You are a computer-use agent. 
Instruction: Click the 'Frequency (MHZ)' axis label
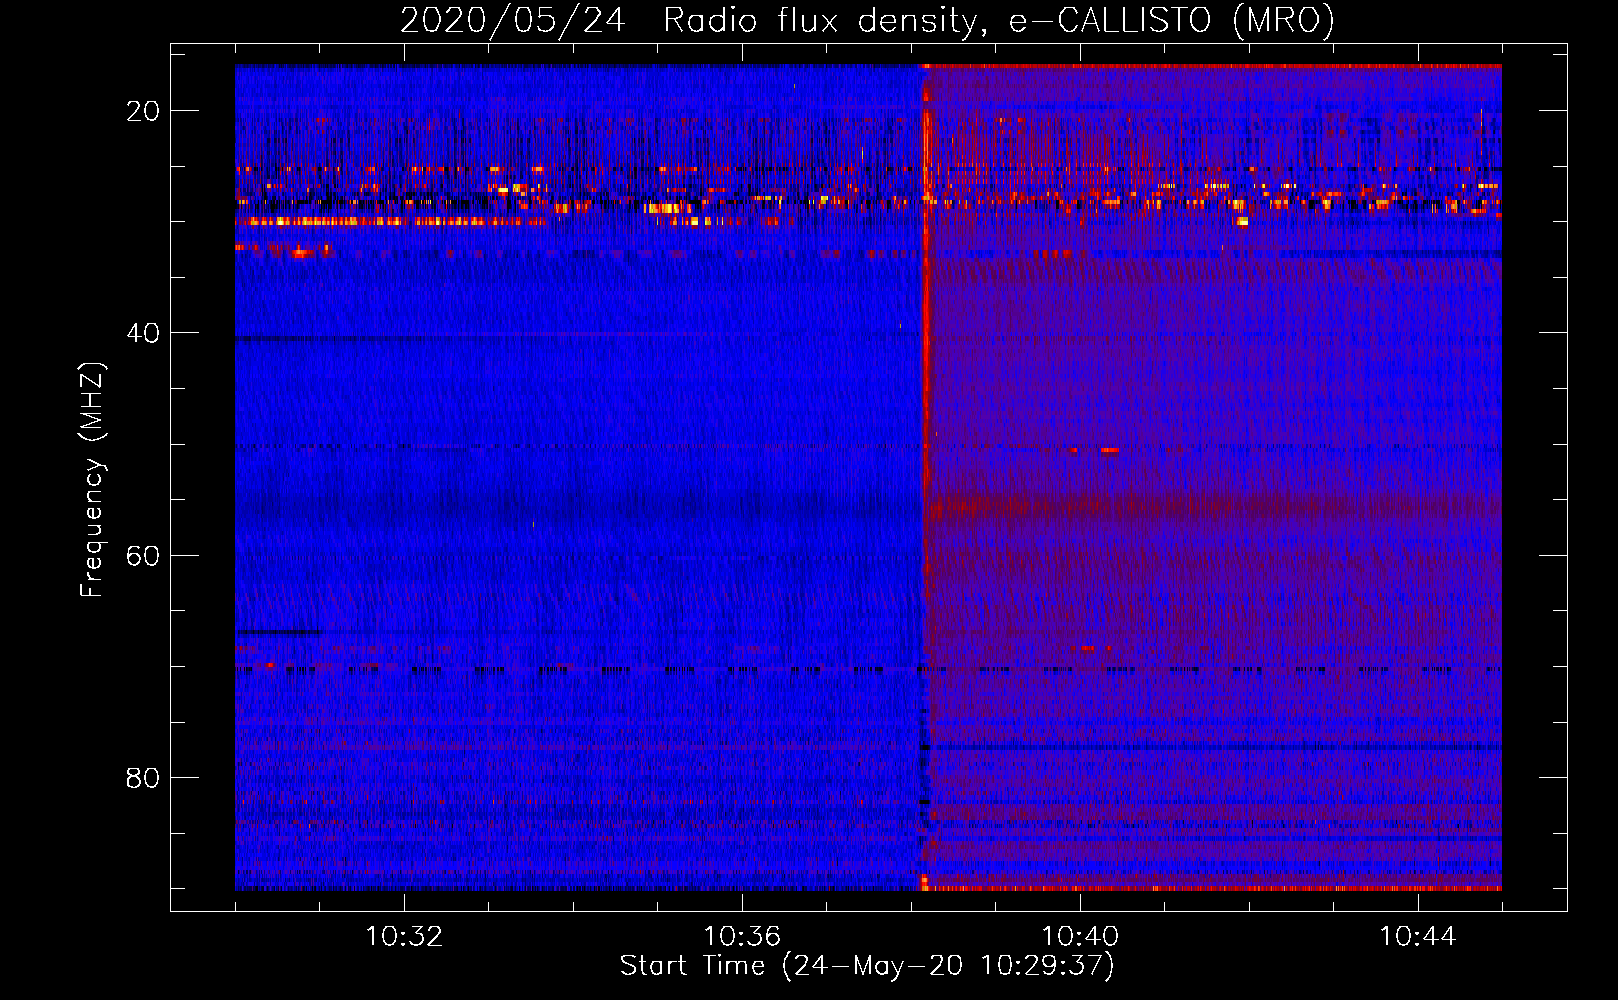point(92,480)
